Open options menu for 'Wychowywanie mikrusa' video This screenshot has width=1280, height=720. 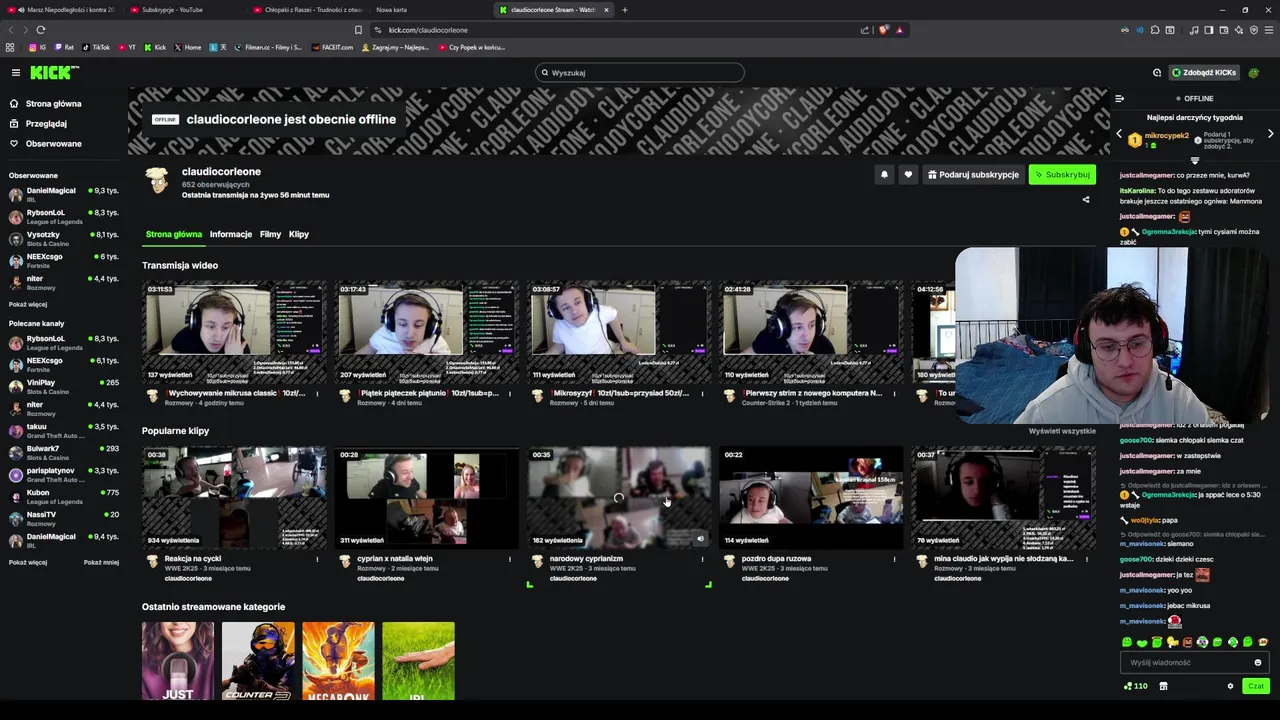[318, 394]
